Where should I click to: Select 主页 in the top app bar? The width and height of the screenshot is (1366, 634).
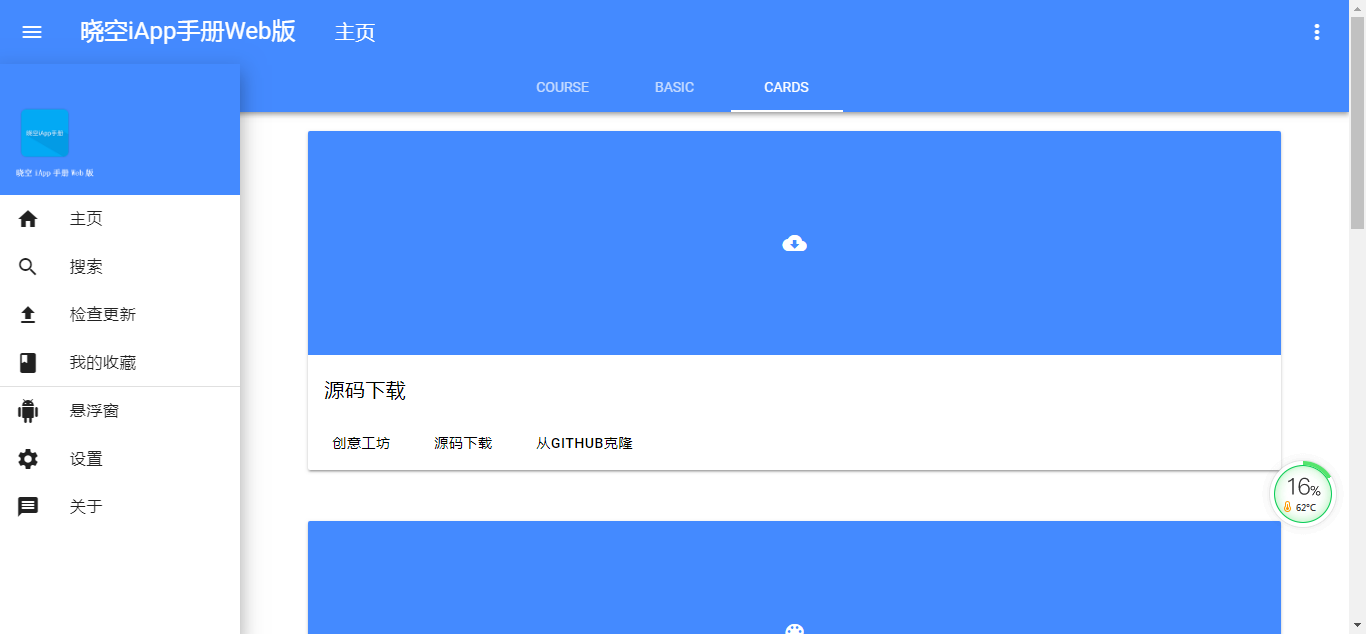pos(354,32)
